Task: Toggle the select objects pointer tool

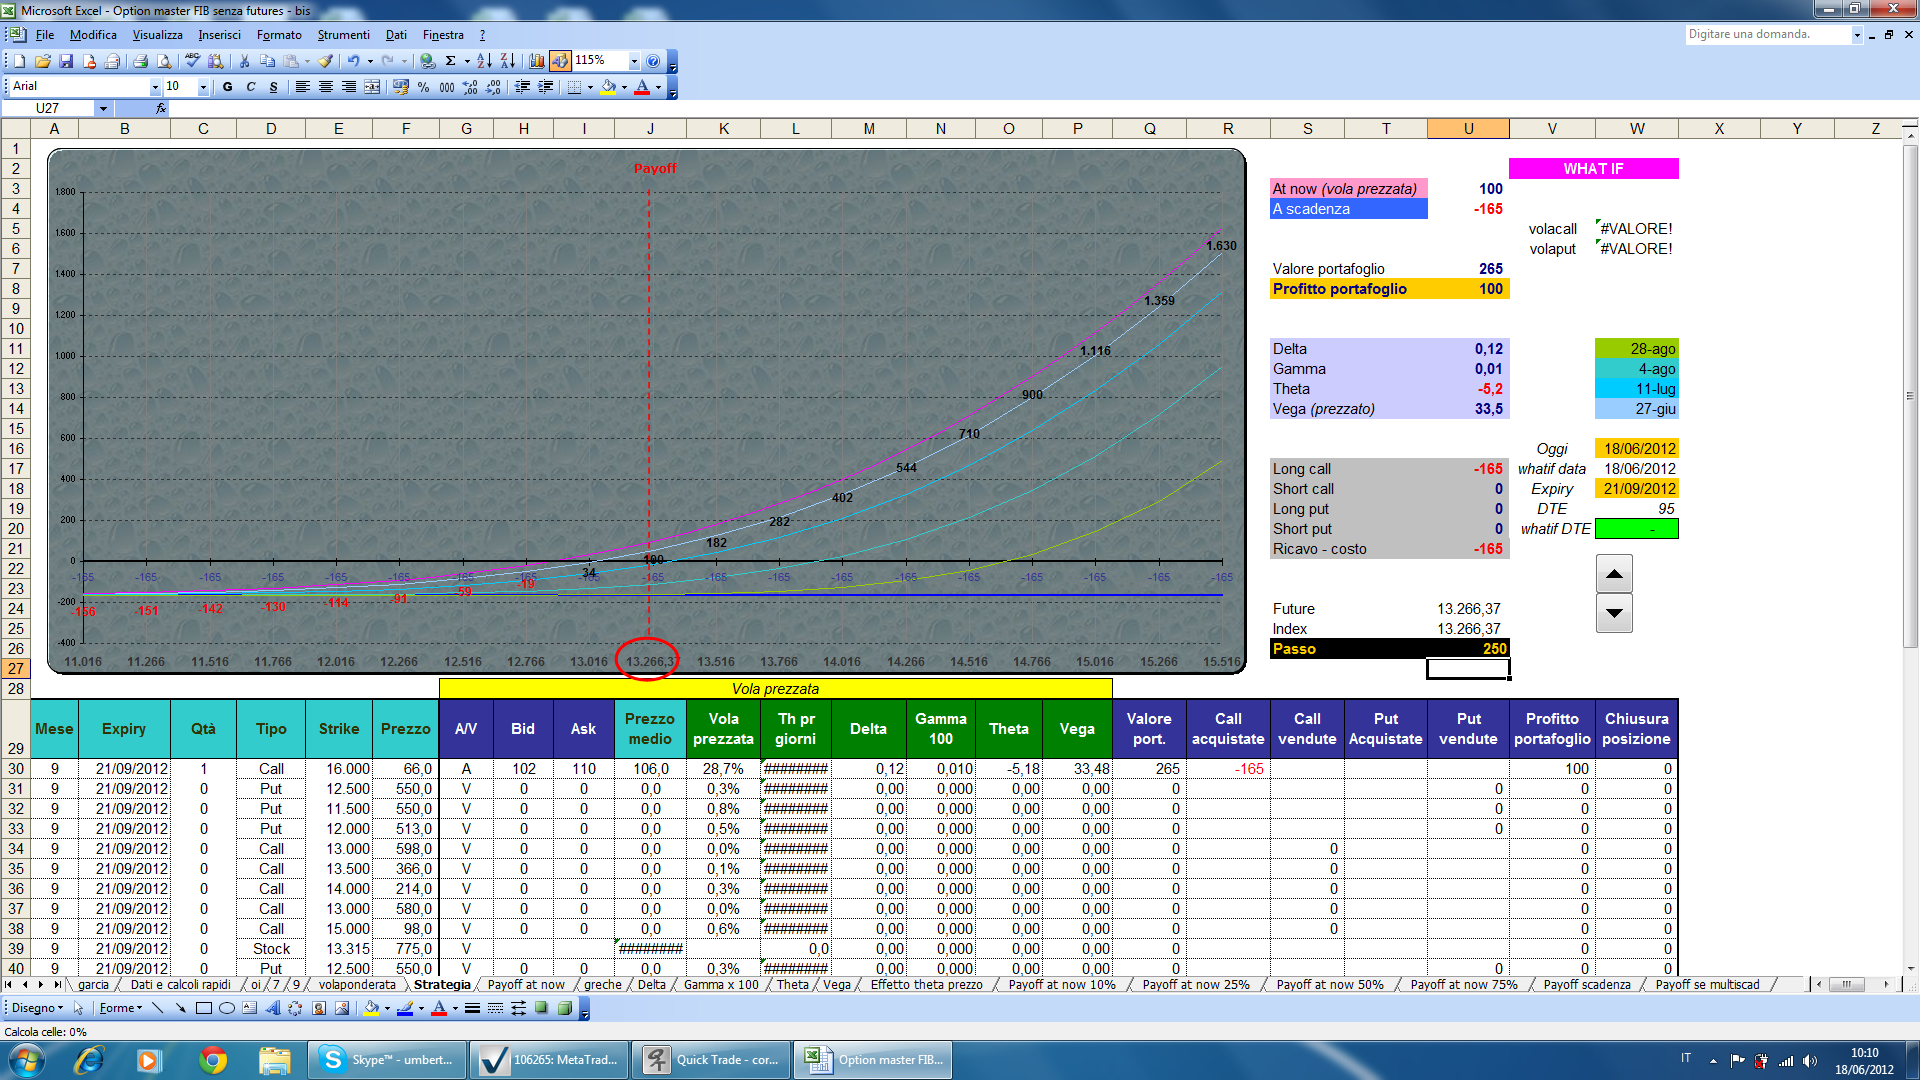Action: coord(78,1008)
